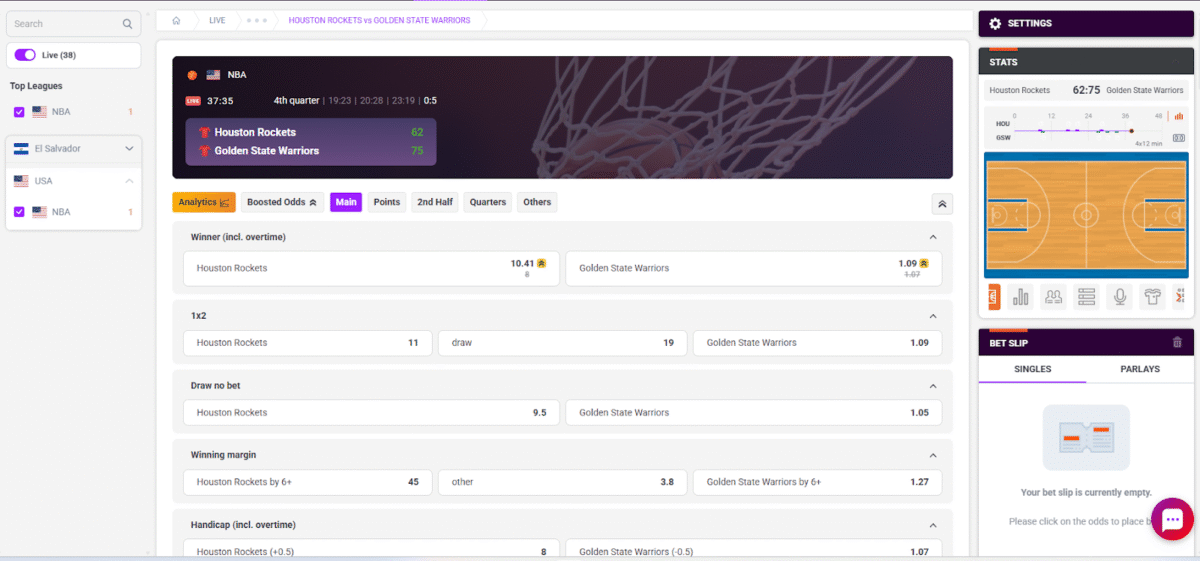Pick Draw no bet Golden State 1.05
This screenshot has width=1200, height=561.
tap(754, 412)
